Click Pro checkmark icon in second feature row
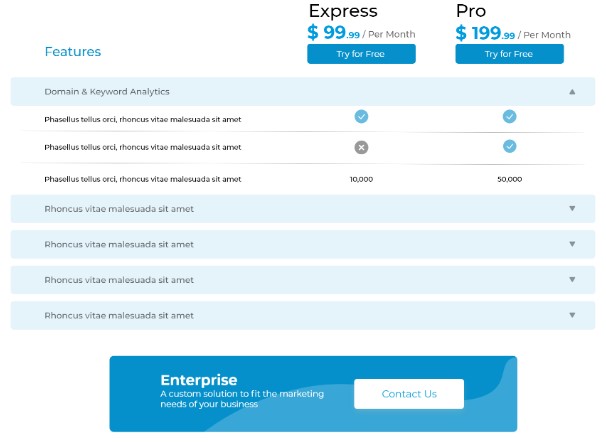This screenshot has height=444, width=606. click(x=509, y=146)
